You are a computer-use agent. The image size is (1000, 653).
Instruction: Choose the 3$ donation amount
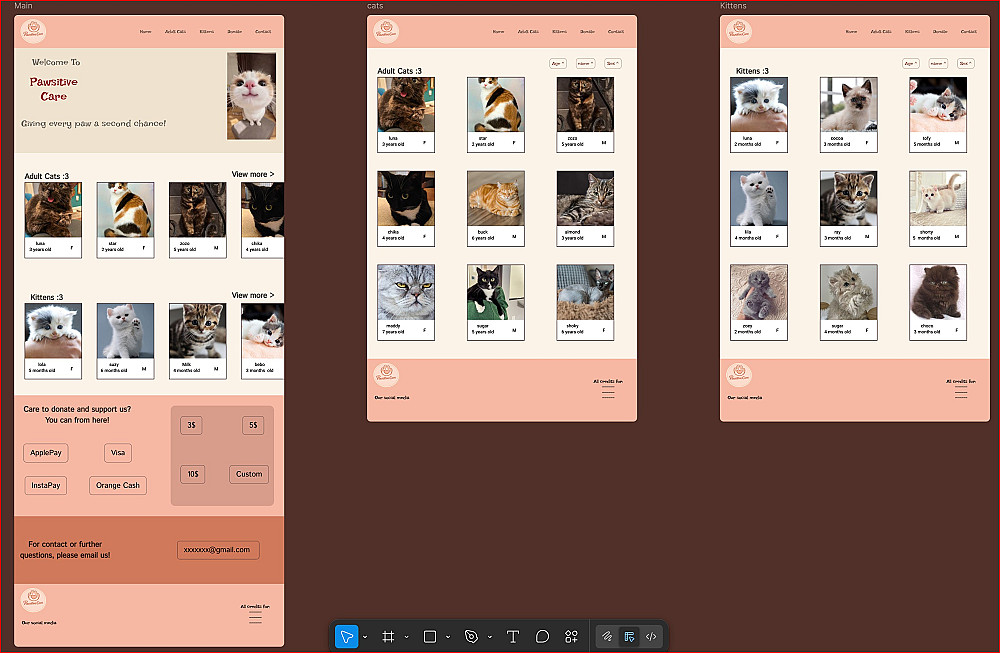click(x=191, y=425)
